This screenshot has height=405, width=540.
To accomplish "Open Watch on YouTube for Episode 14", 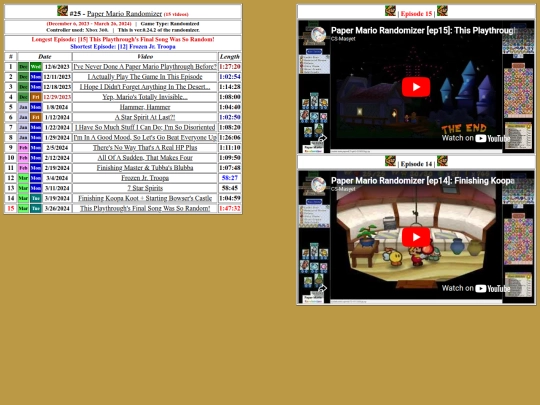I will [476, 288].
